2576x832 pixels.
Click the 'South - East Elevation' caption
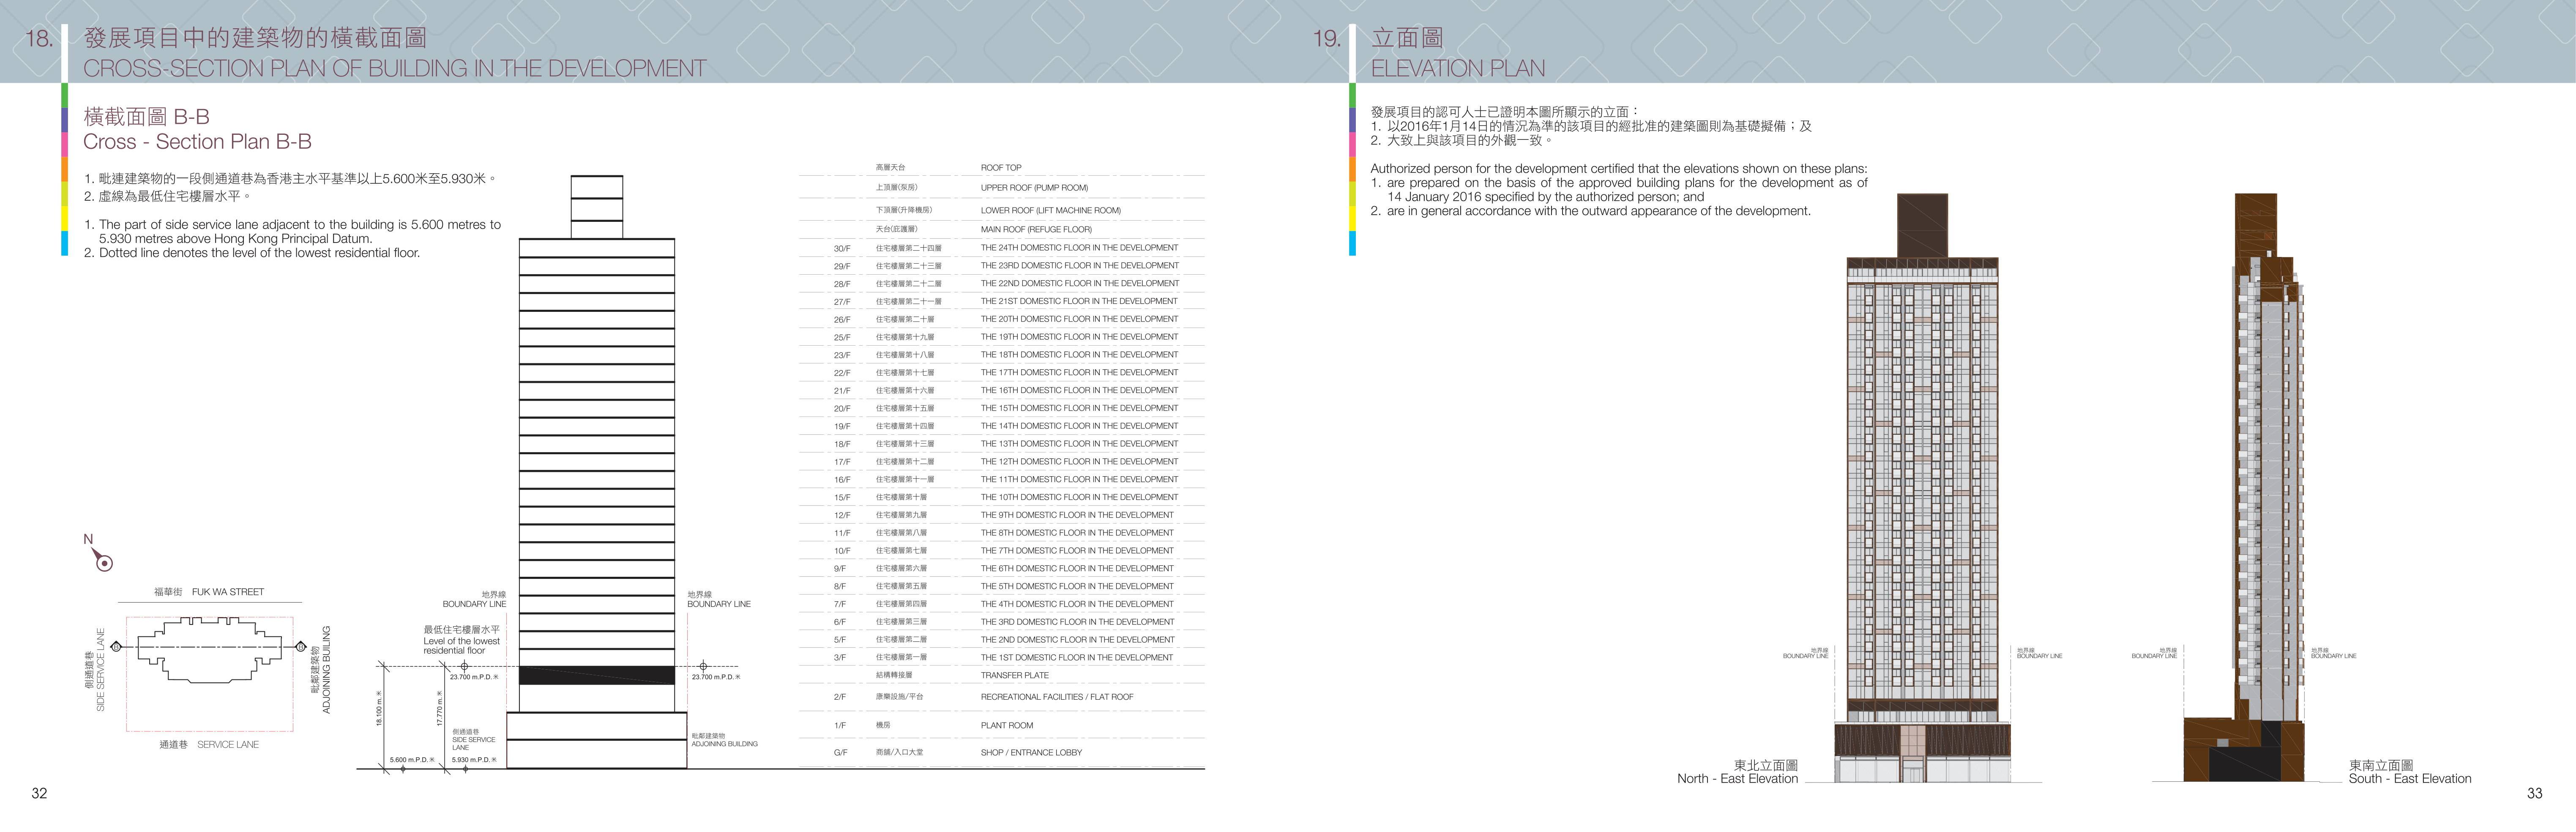click(x=2410, y=779)
